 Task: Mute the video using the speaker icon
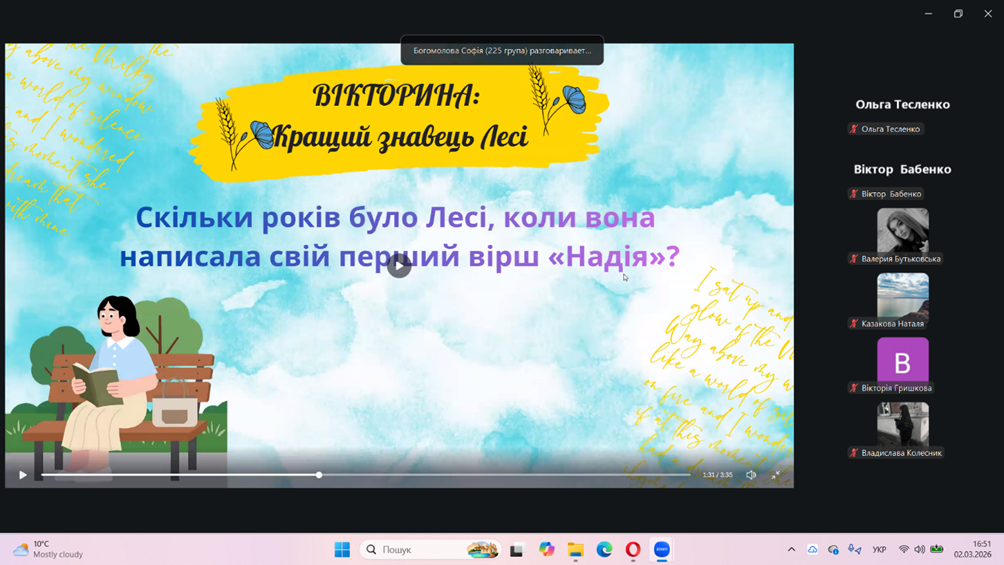(751, 475)
